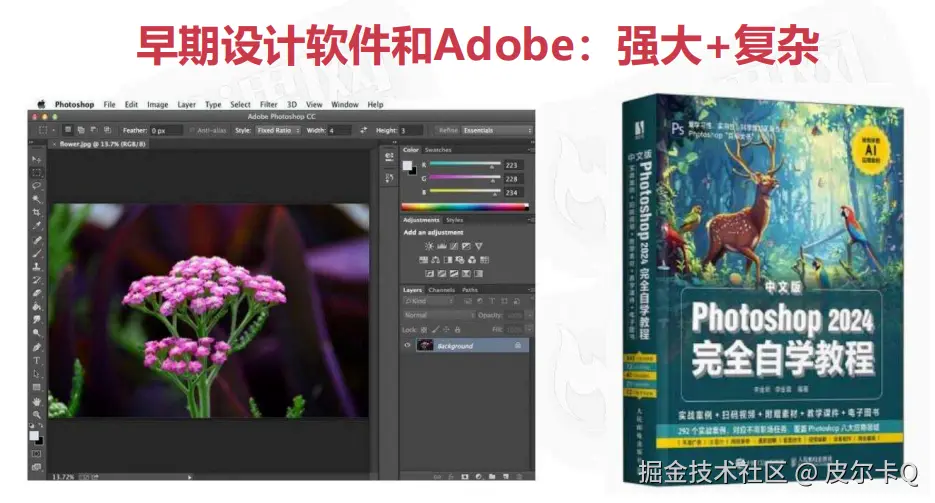Click the foreground color swatch in Color panel
The height and width of the screenshot is (503, 935).
[407, 165]
